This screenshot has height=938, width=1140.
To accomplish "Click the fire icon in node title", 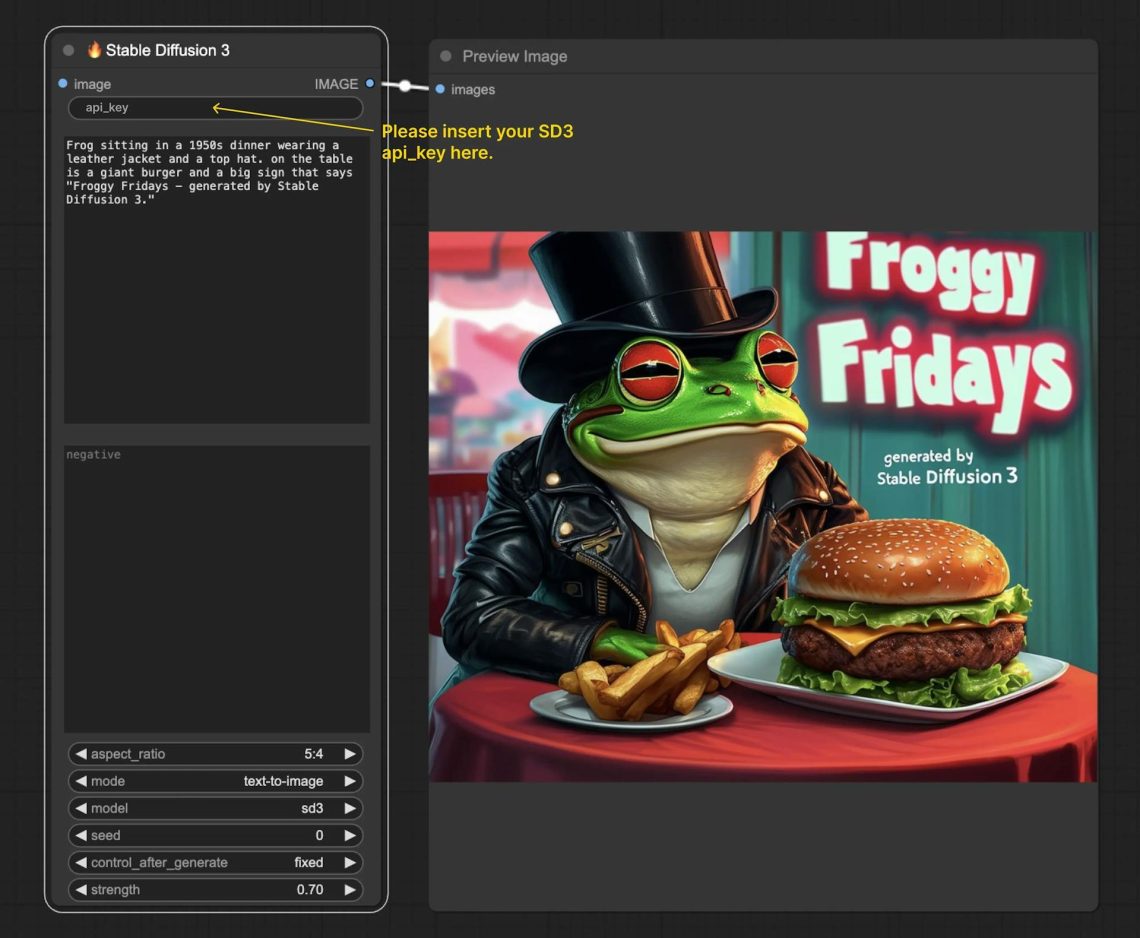I will (x=94, y=50).
